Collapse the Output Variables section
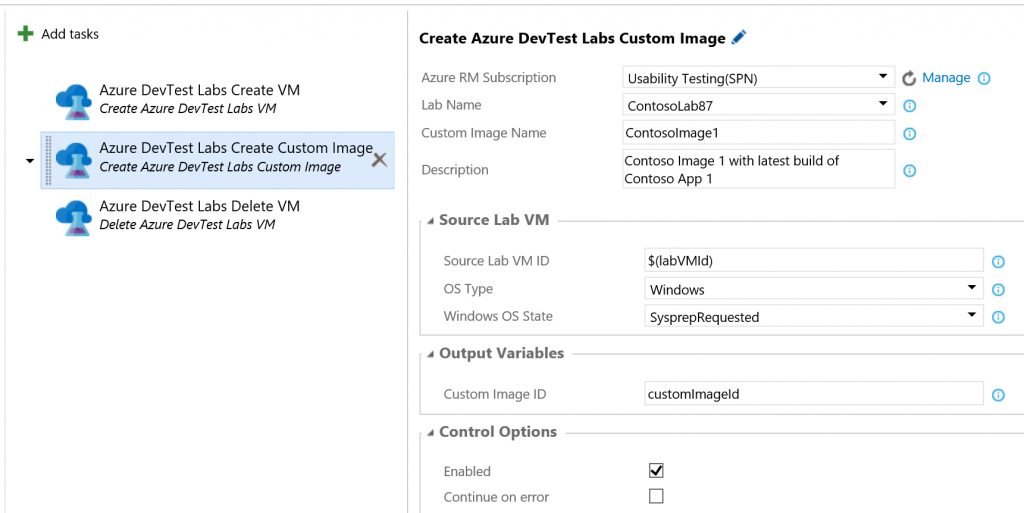The width and height of the screenshot is (1024, 513). (x=430, y=354)
